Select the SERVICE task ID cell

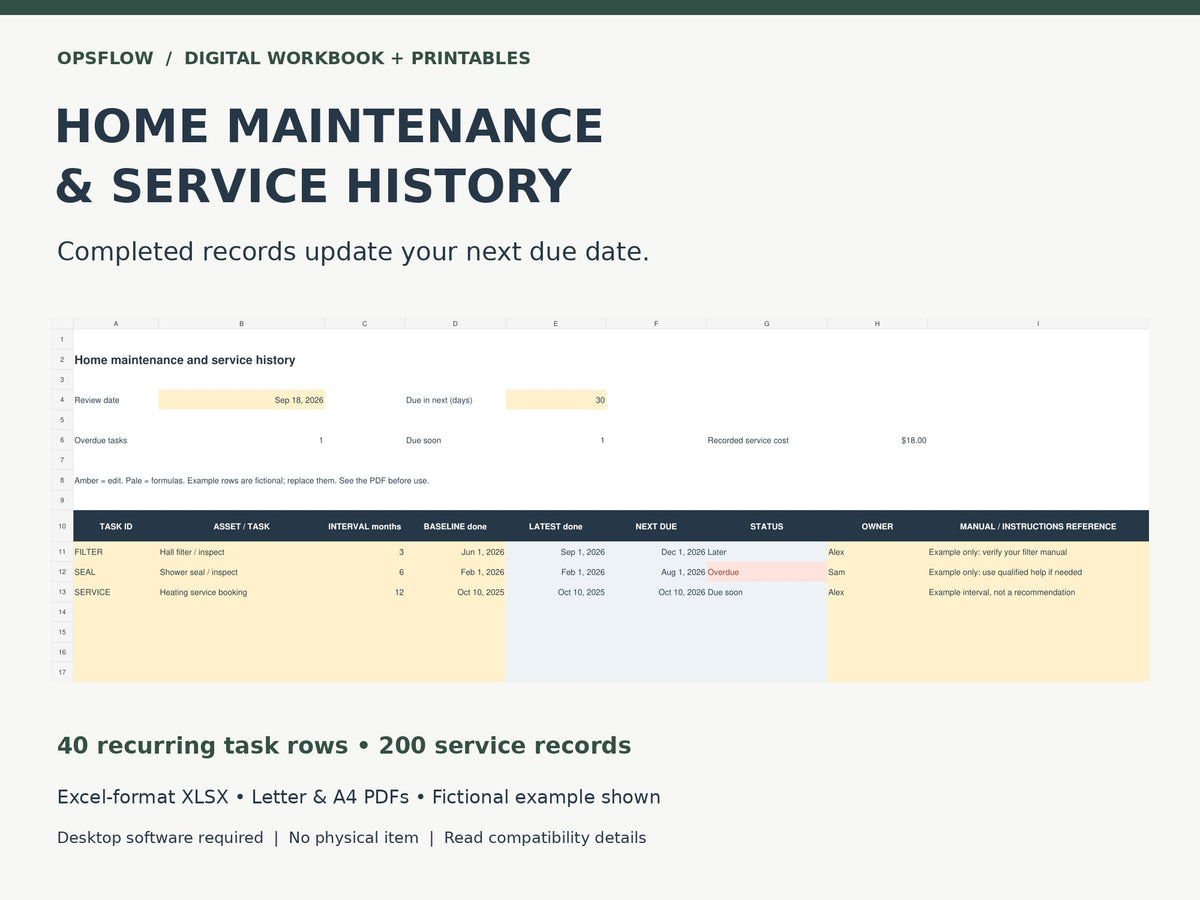point(116,592)
